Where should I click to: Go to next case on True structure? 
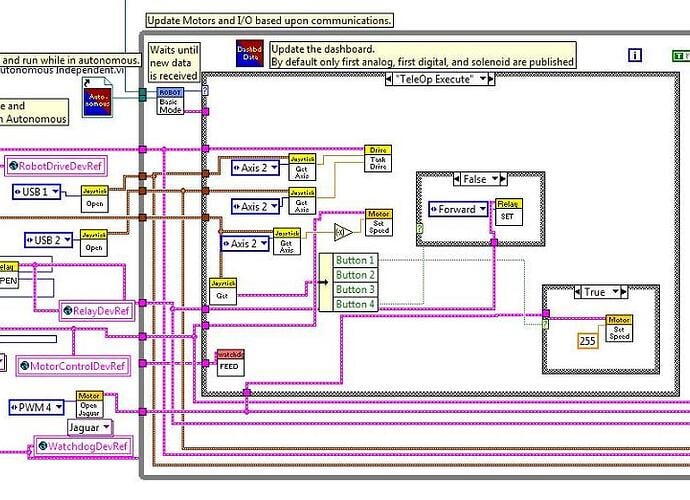(624, 292)
